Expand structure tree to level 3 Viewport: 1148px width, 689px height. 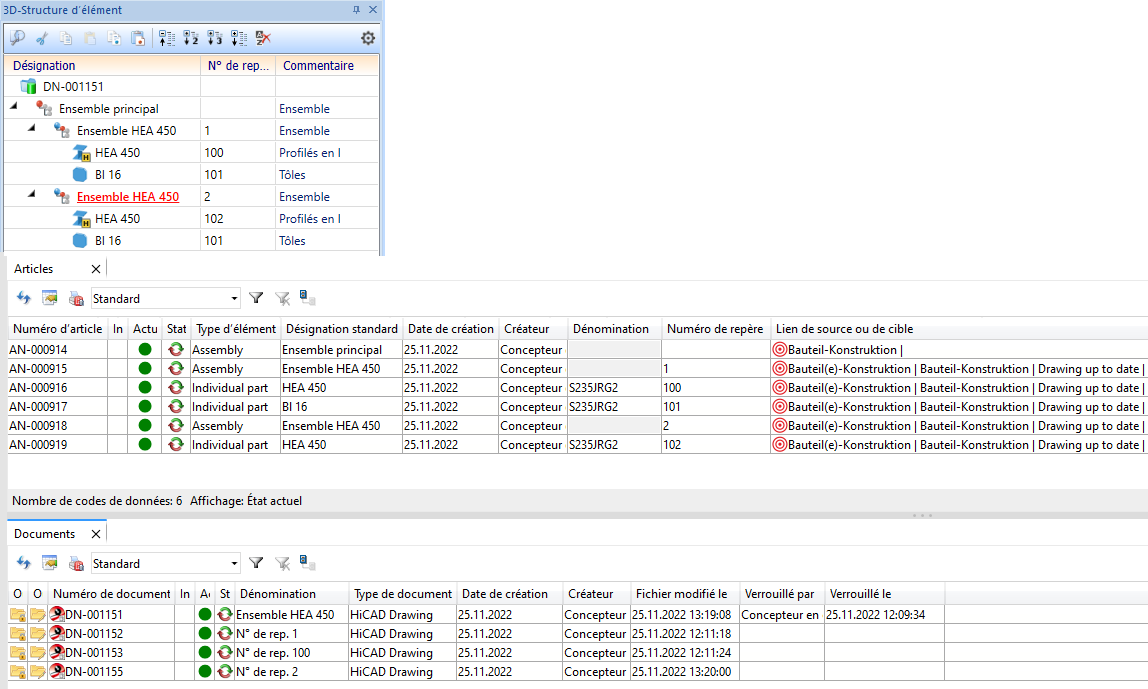click(x=214, y=38)
